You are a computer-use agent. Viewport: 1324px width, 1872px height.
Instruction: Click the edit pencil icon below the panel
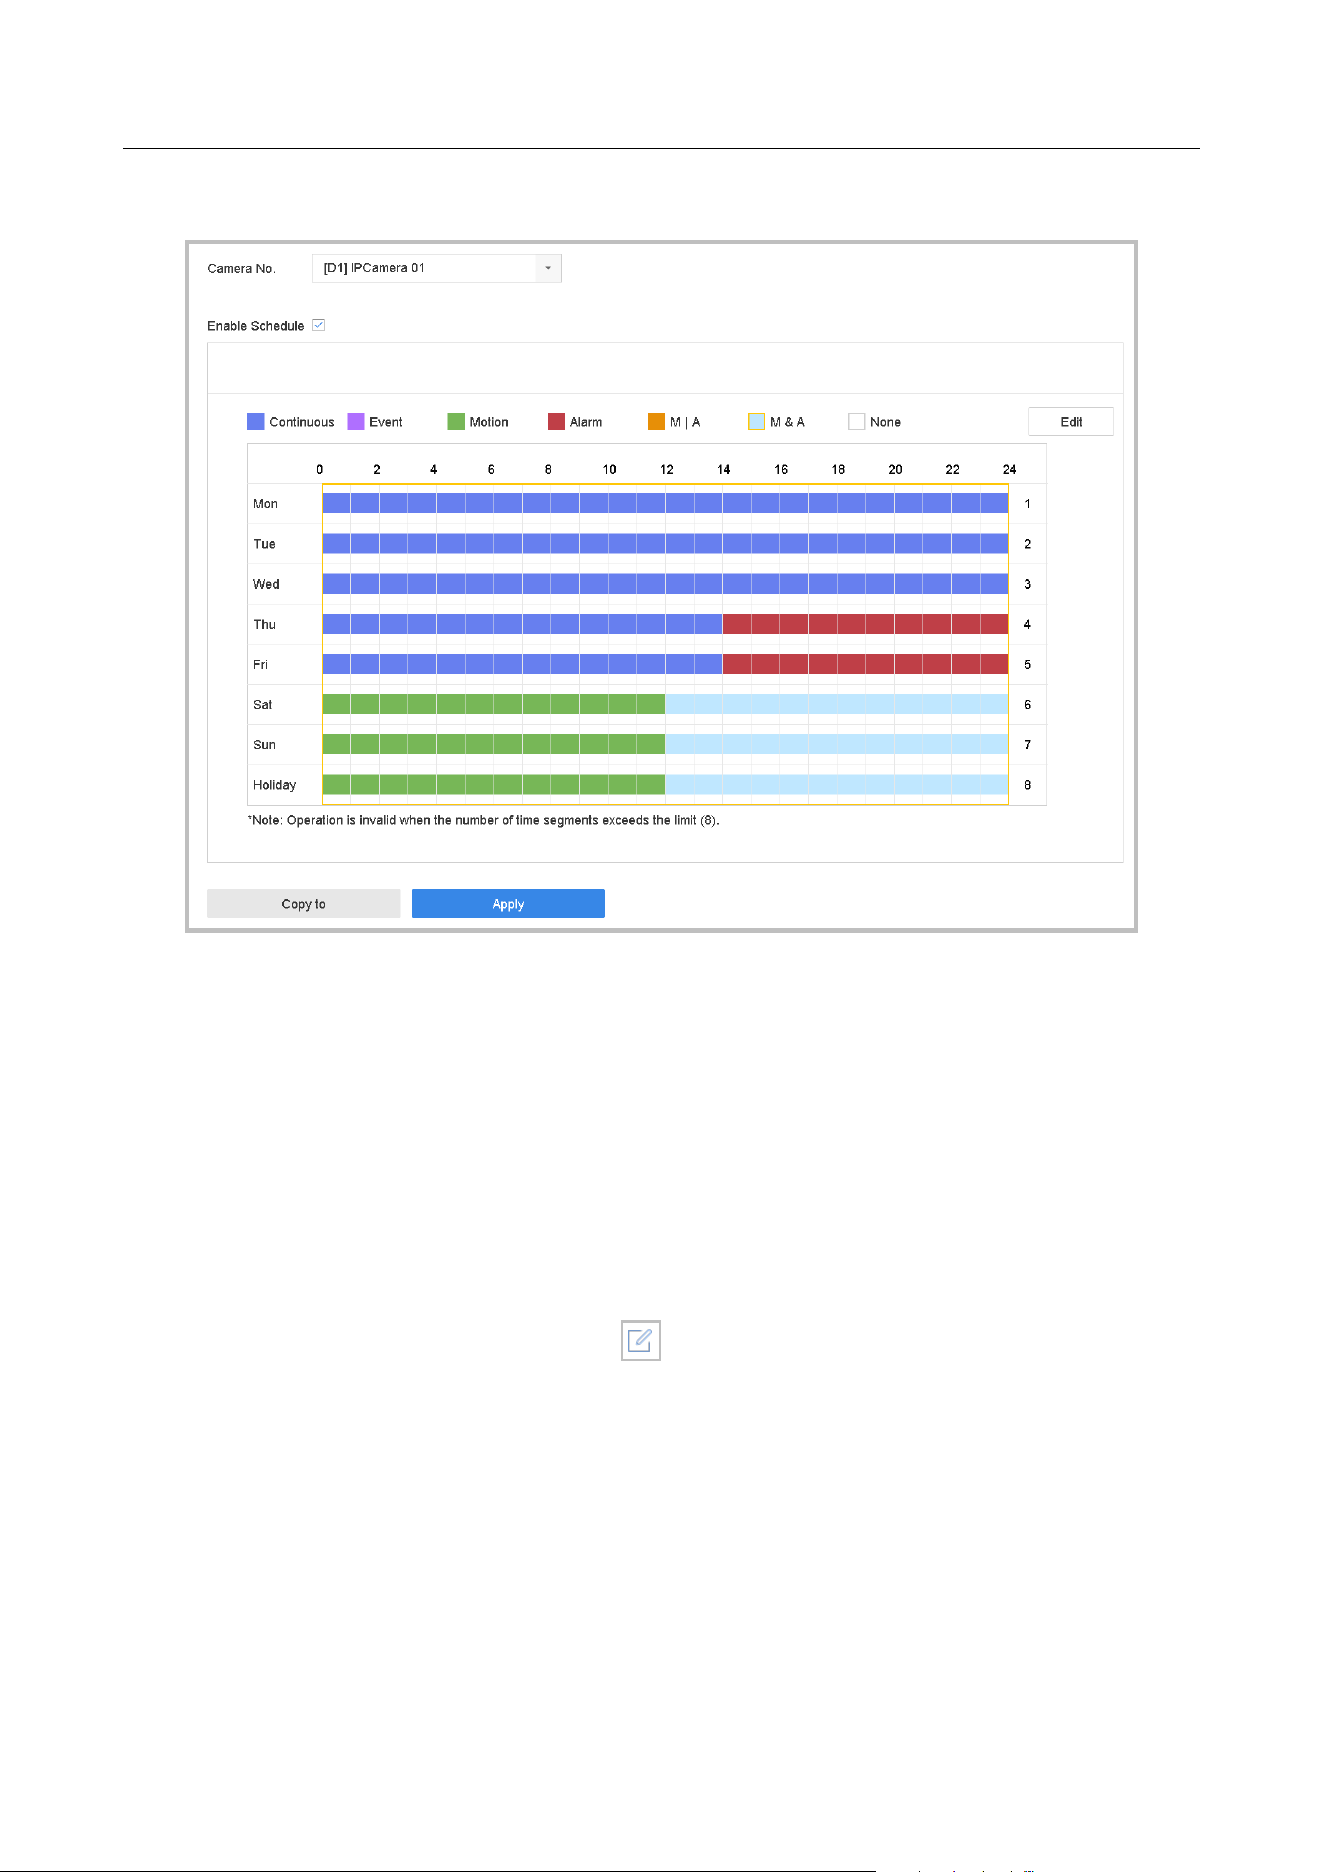(640, 1340)
